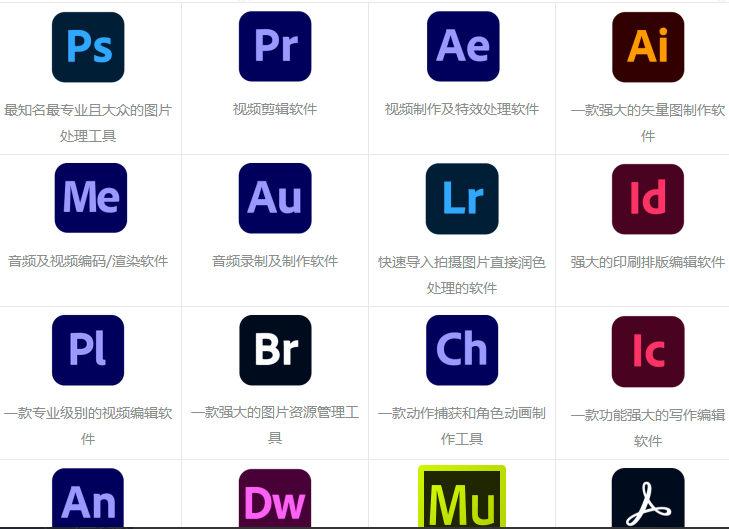Open the Character Animator Ch icon
The height and width of the screenshot is (529, 729).
tap(462, 350)
